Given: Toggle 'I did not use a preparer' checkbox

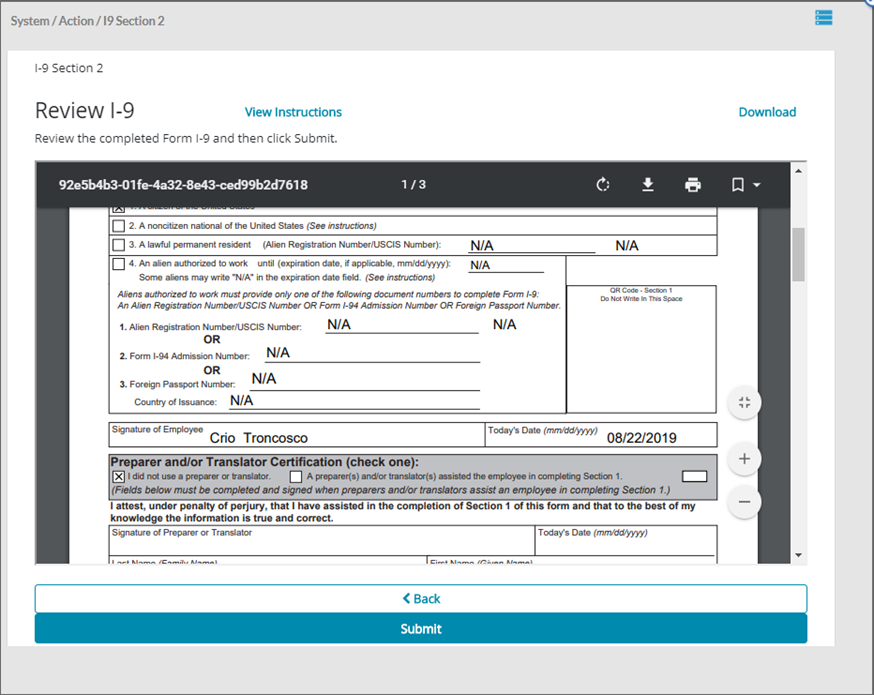Looking at the screenshot, I should 118,477.
